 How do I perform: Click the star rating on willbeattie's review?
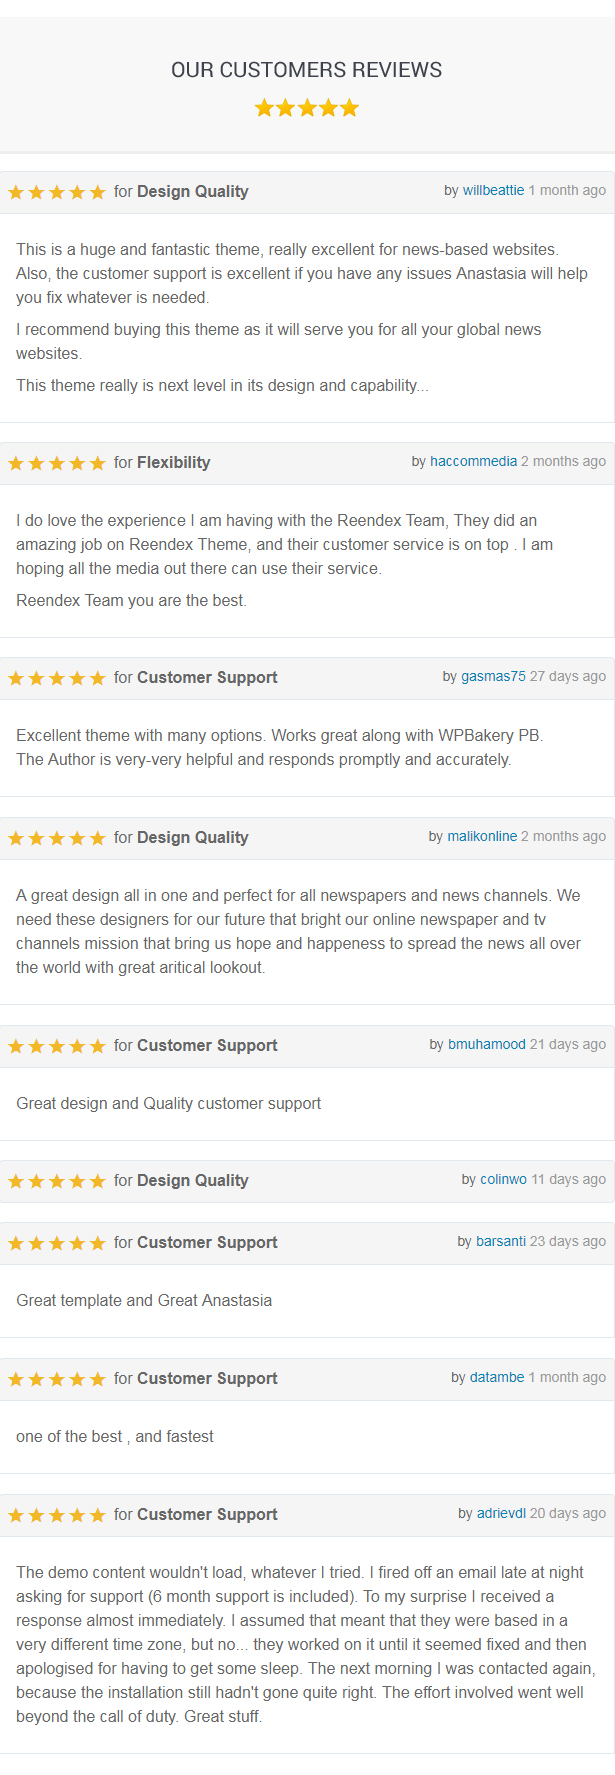coord(57,192)
